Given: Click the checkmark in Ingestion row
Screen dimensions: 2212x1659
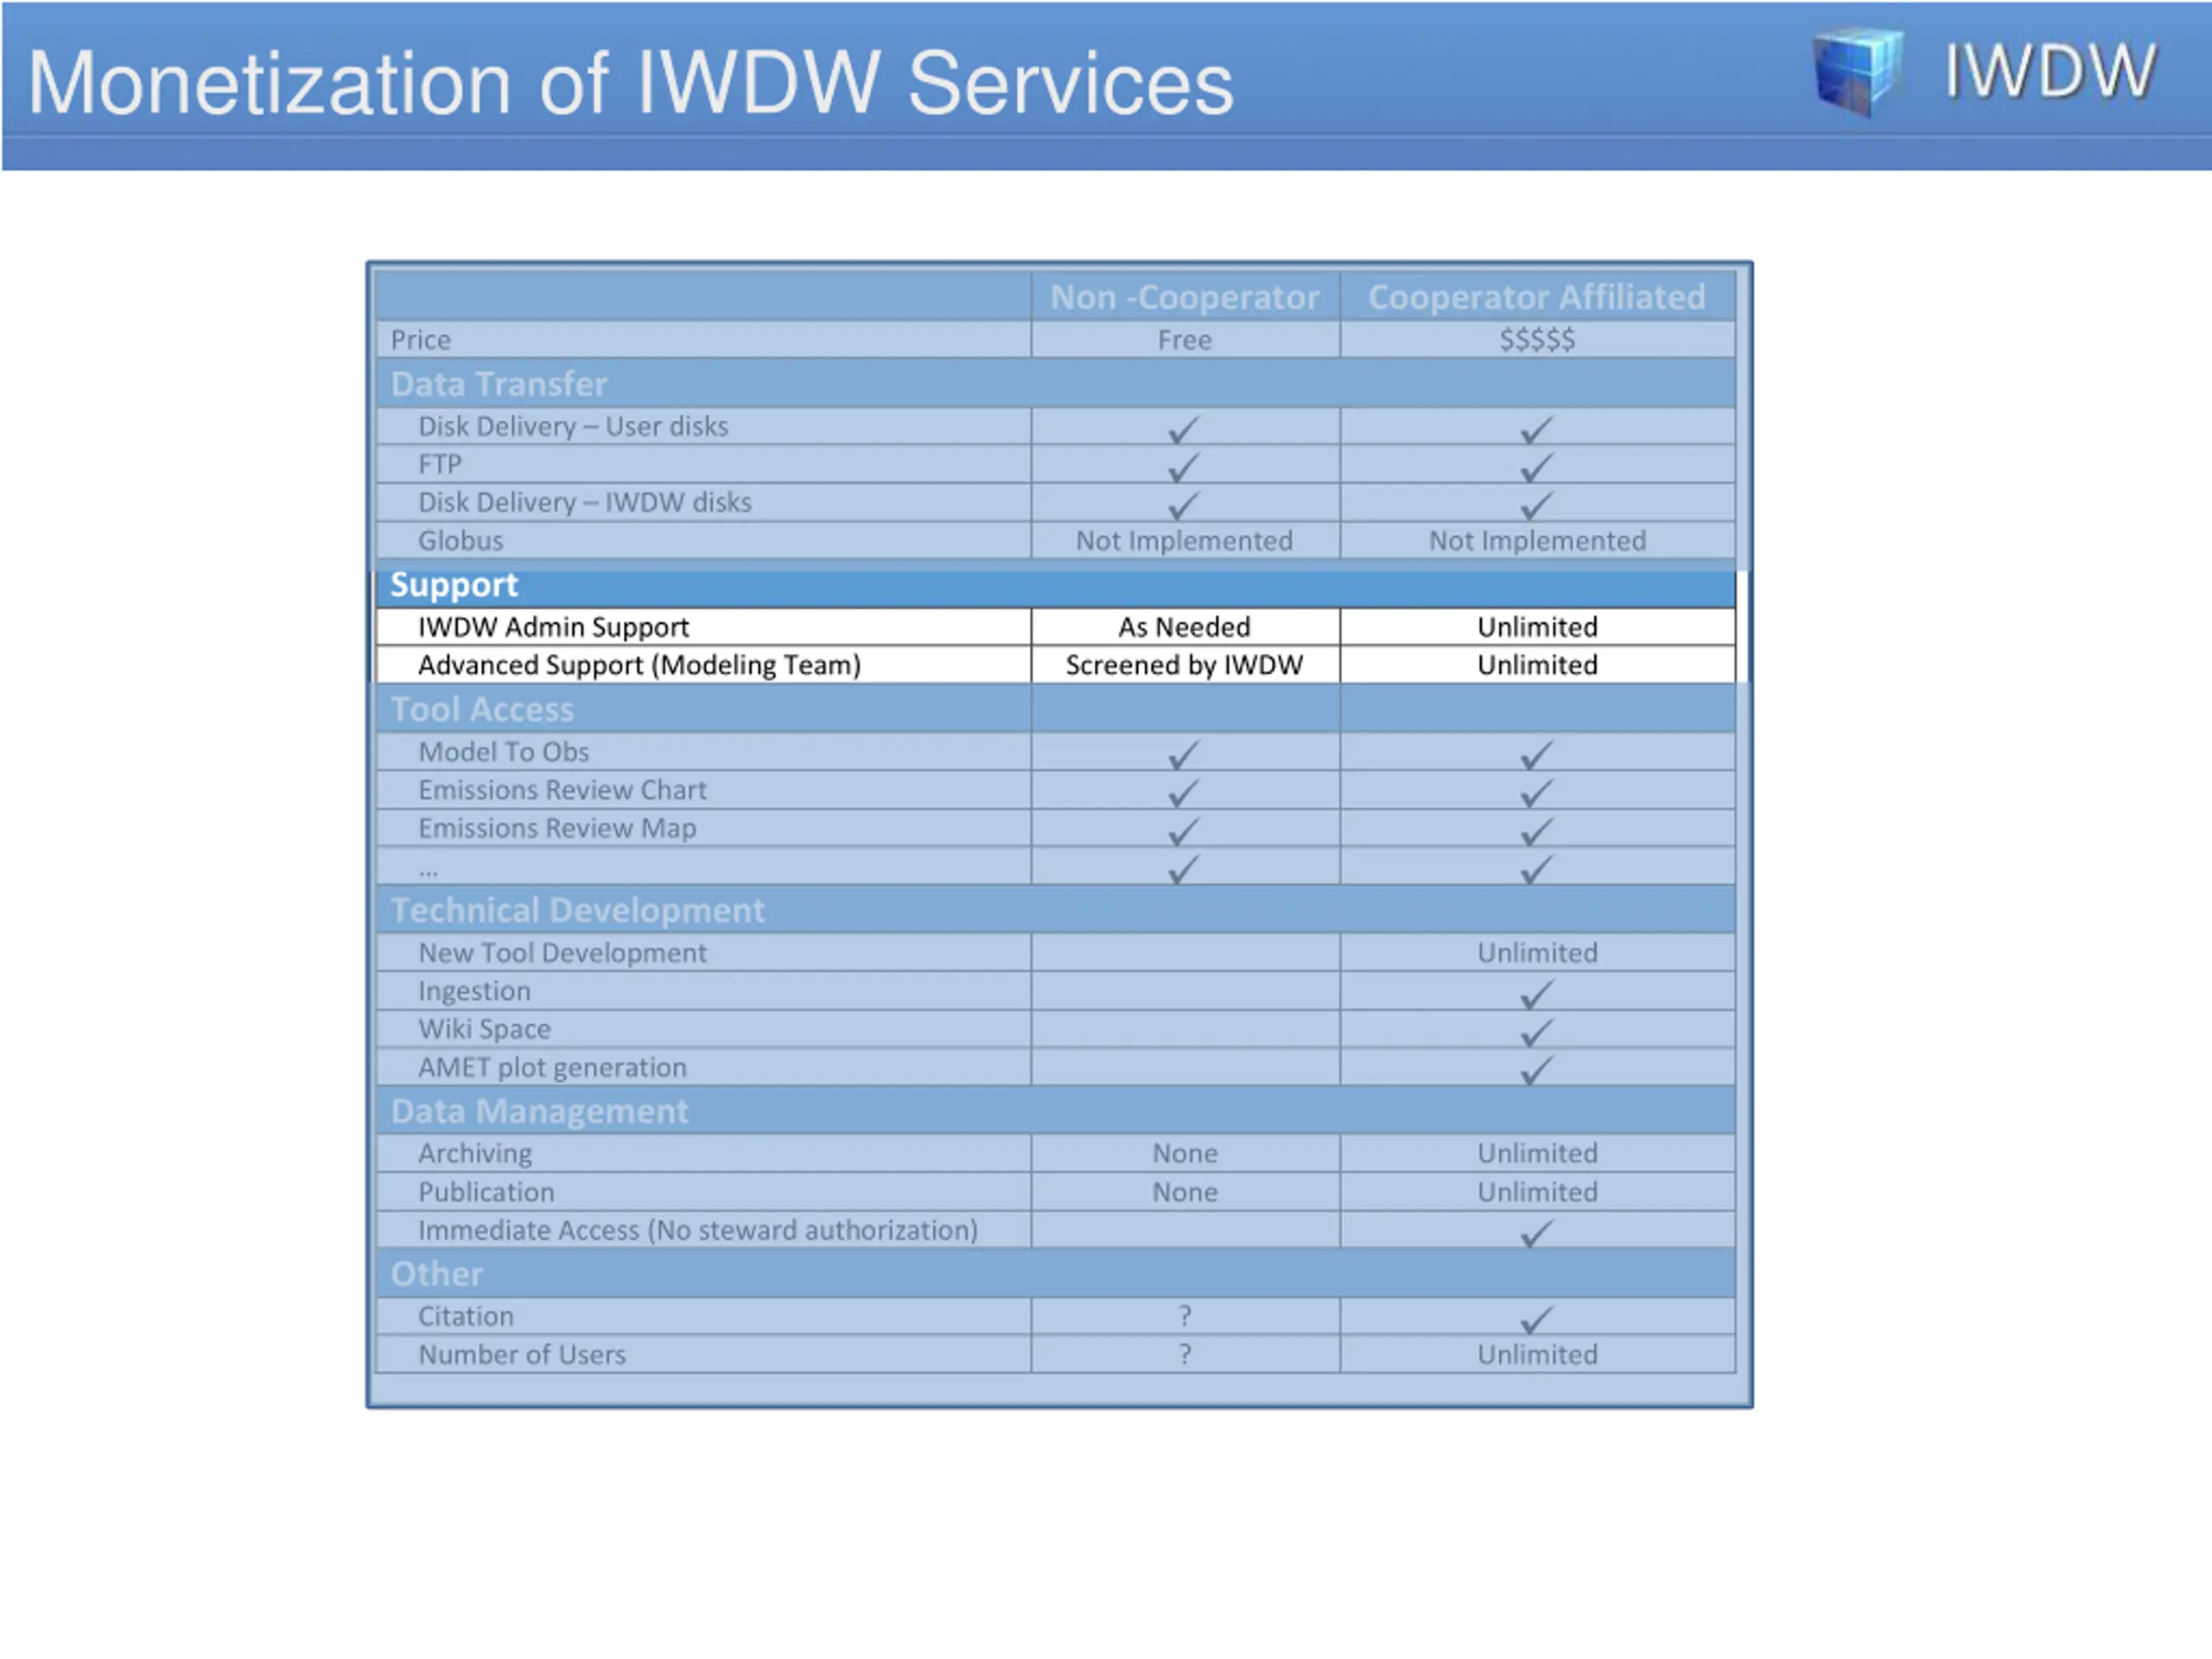Looking at the screenshot, I should (x=1536, y=995).
